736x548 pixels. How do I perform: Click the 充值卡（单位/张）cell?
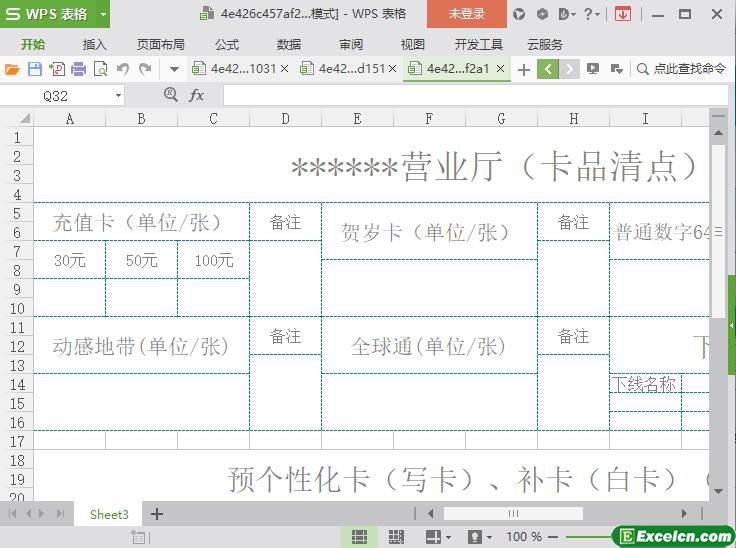(141, 222)
